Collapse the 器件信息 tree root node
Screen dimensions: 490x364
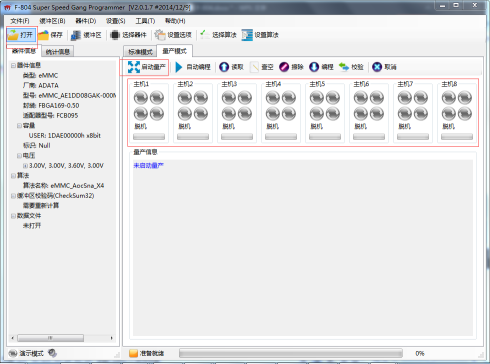click(x=13, y=65)
